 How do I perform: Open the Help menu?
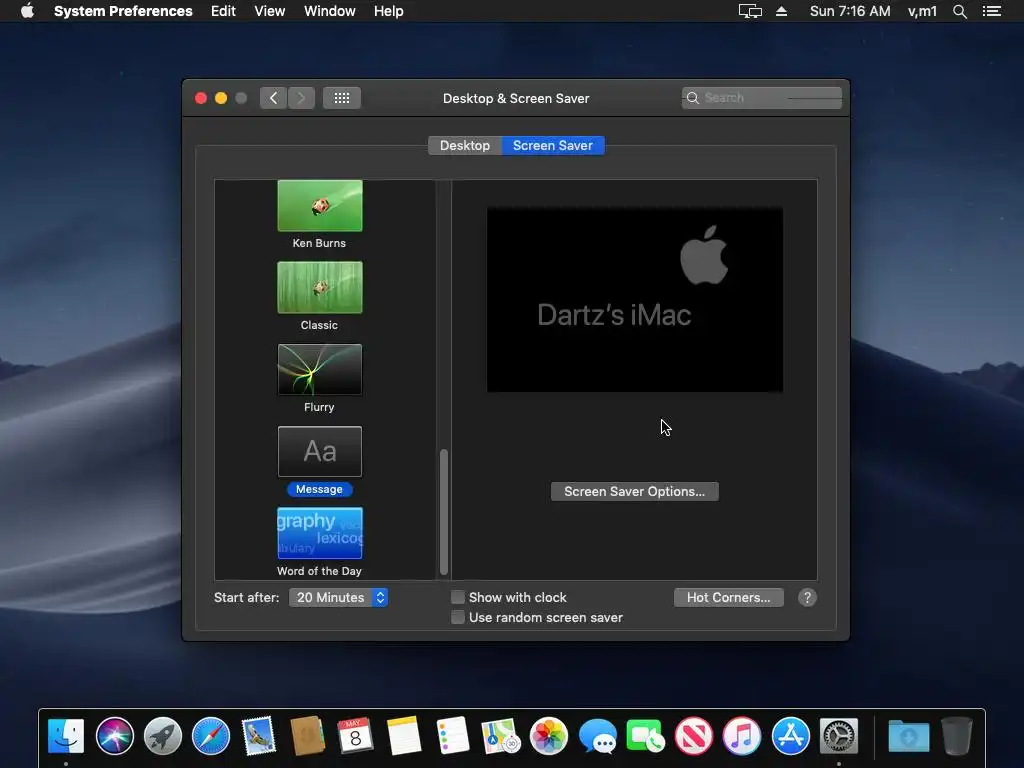[389, 11]
